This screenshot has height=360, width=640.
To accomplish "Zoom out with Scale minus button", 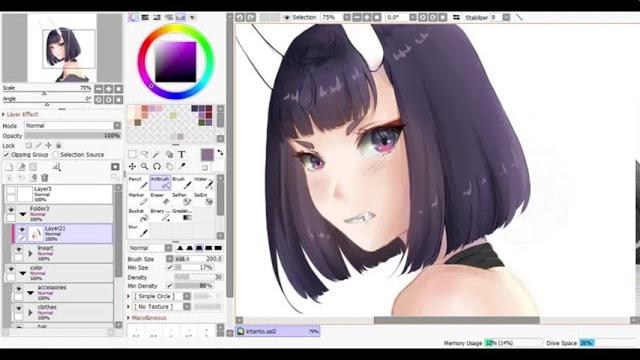I will coord(99,89).
